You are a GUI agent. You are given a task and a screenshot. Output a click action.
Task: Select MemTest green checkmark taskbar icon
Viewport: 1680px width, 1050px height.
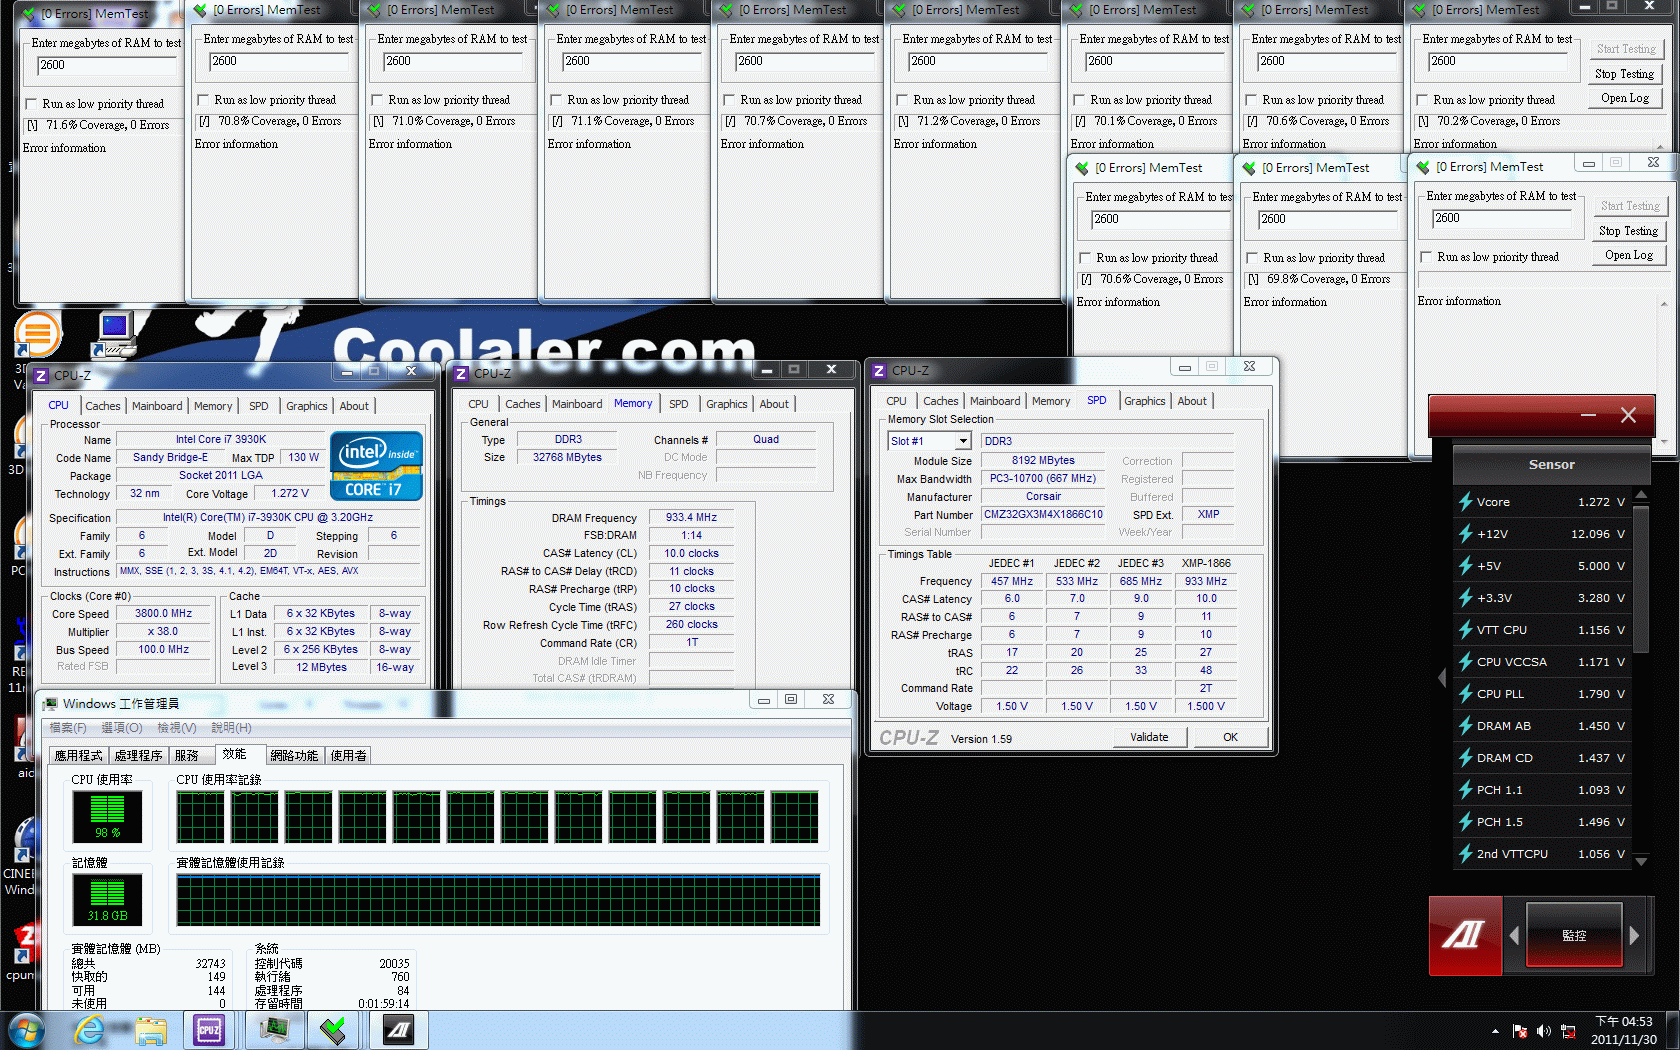tap(334, 1030)
